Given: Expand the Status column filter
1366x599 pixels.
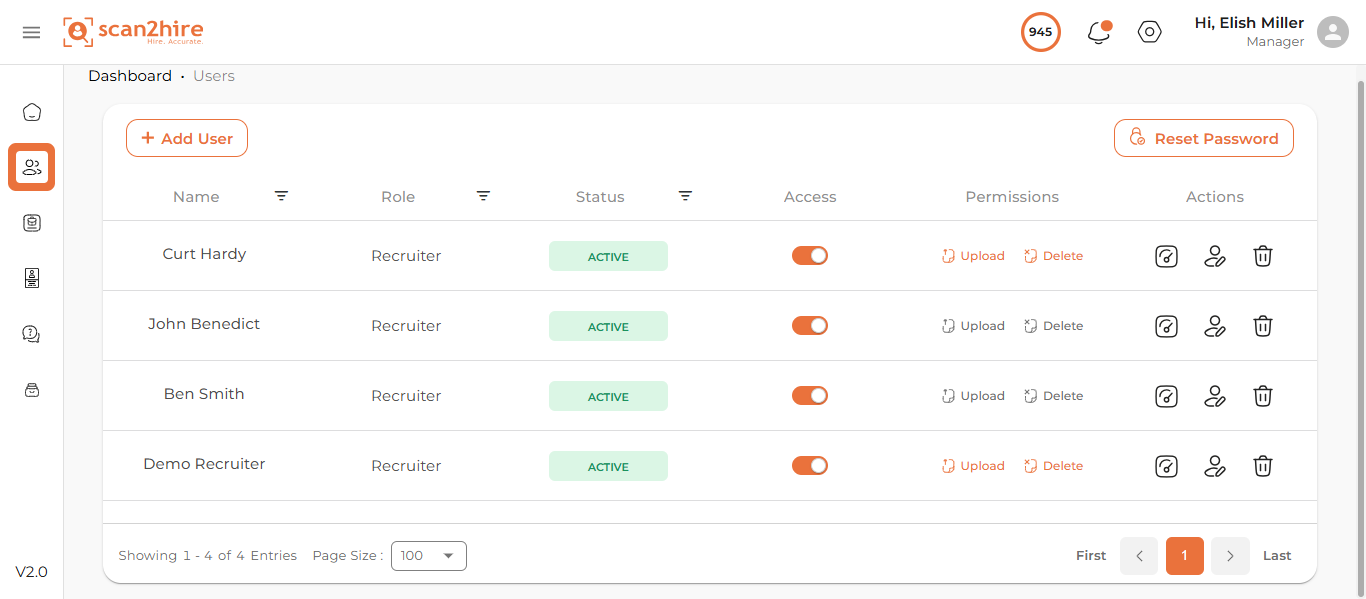Looking at the screenshot, I should click(x=685, y=196).
